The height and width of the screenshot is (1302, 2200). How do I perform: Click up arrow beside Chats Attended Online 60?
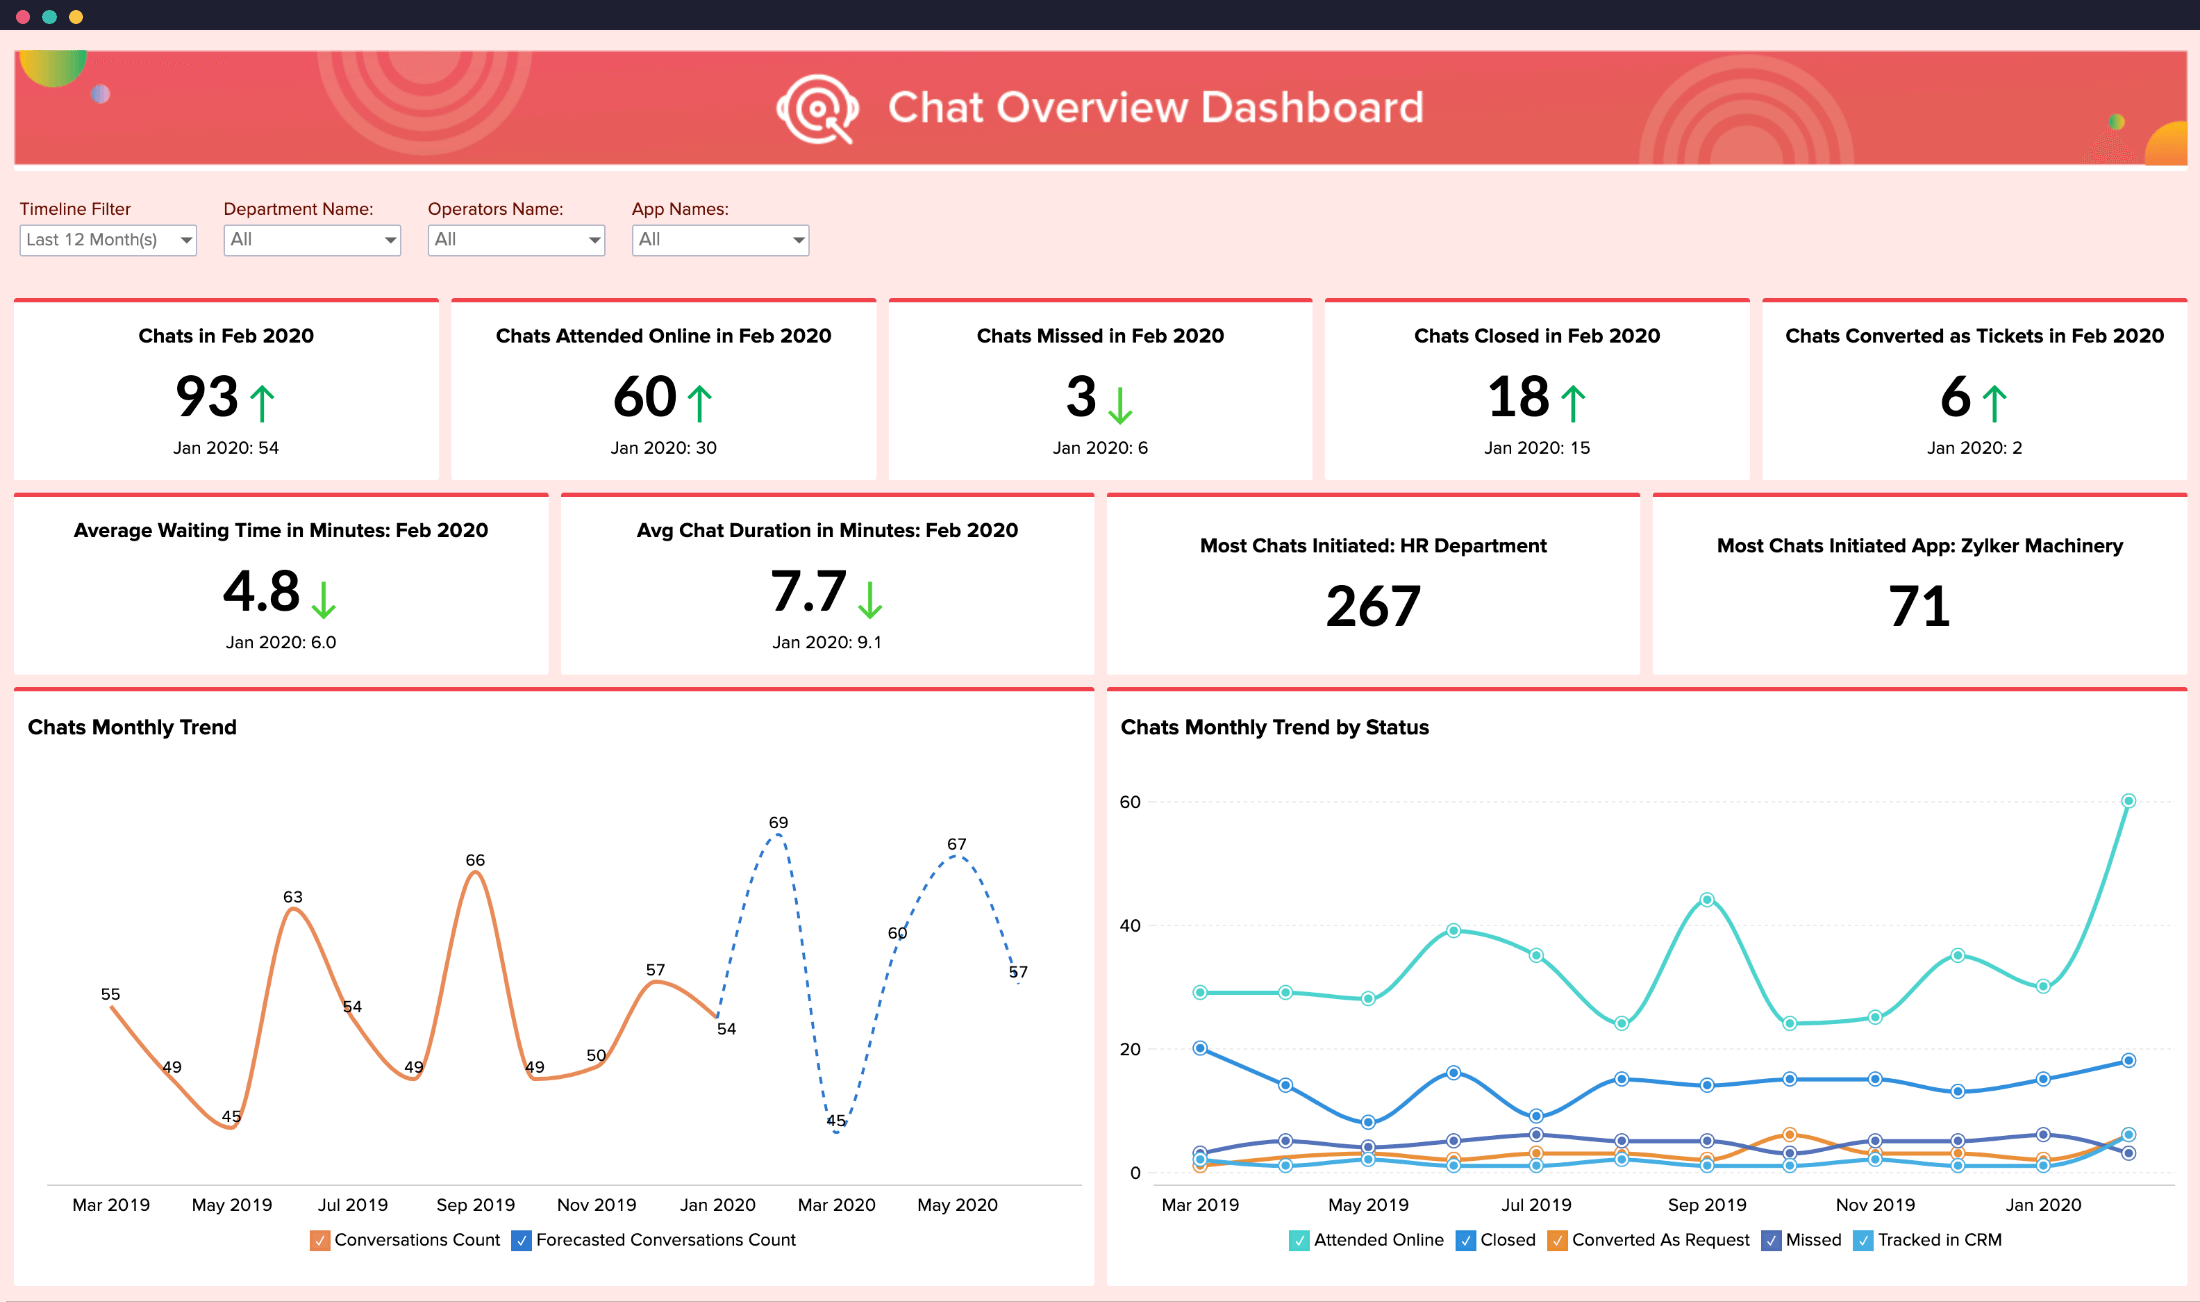699,403
